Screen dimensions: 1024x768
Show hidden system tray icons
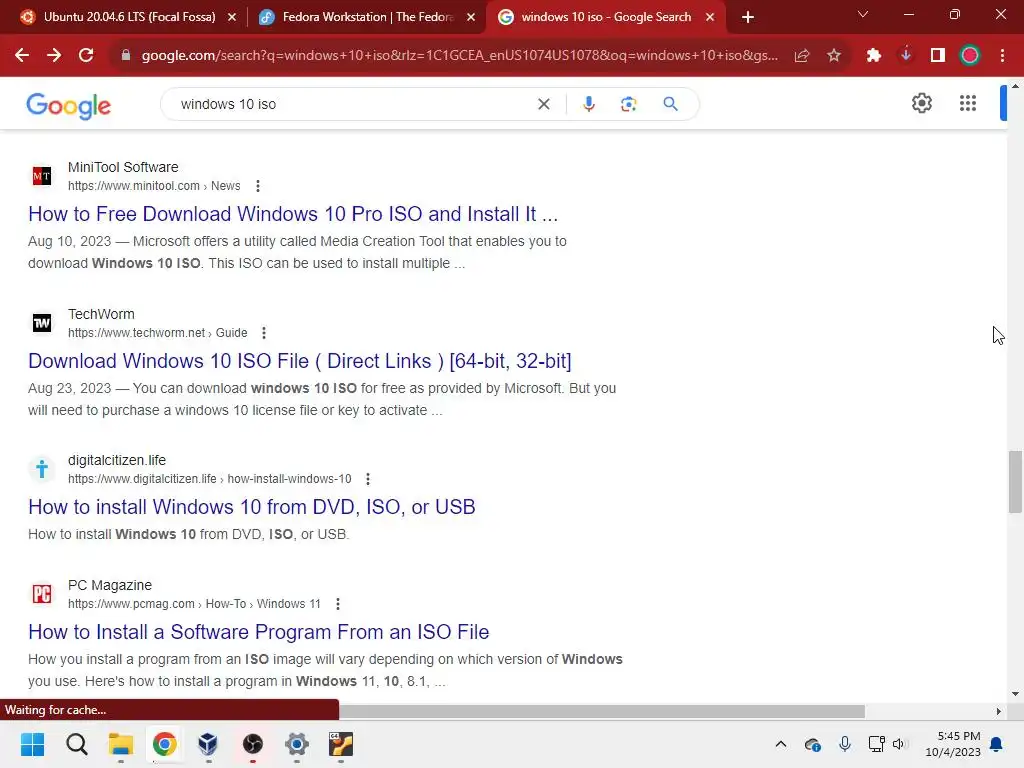pyautogui.click(x=780, y=744)
